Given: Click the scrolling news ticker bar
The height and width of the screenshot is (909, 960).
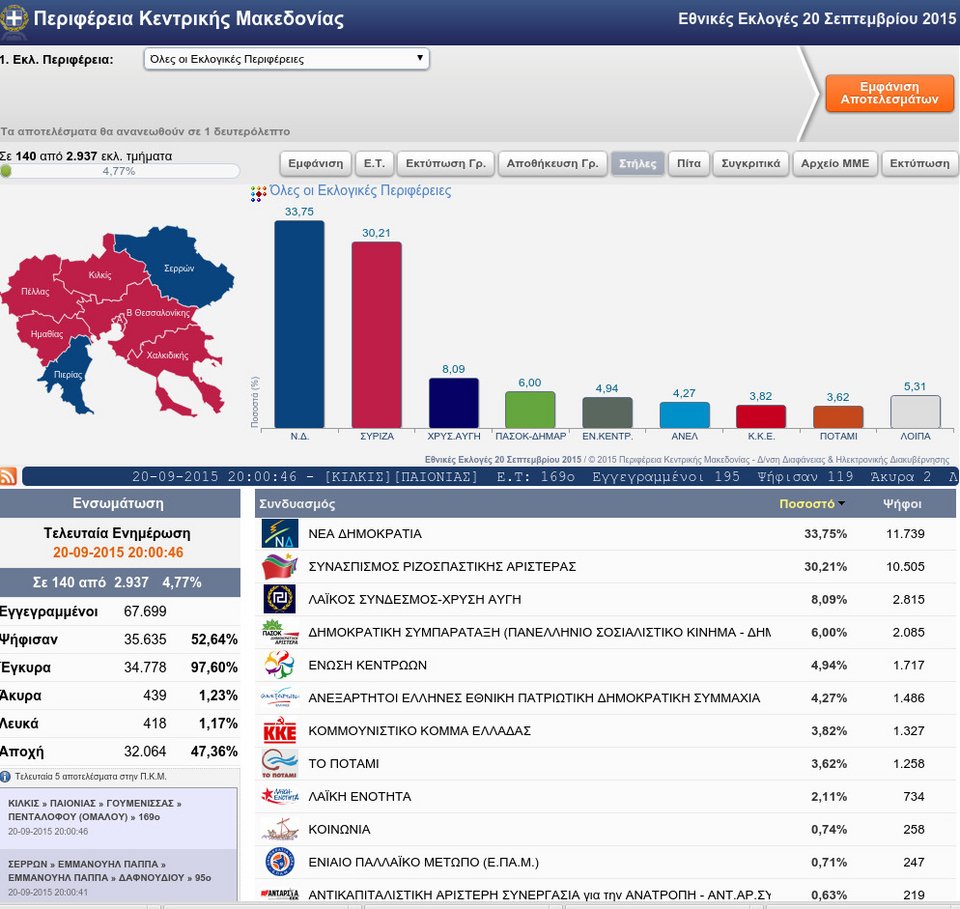Looking at the screenshot, I should [490, 476].
